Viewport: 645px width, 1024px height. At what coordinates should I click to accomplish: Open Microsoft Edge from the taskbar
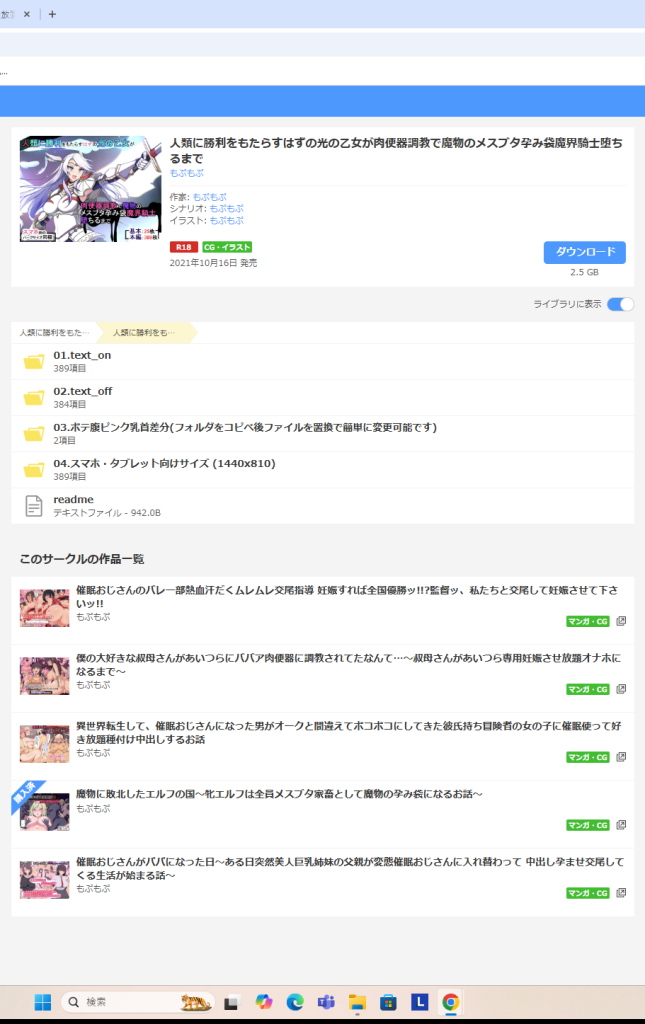click(x=295, y=1002)
